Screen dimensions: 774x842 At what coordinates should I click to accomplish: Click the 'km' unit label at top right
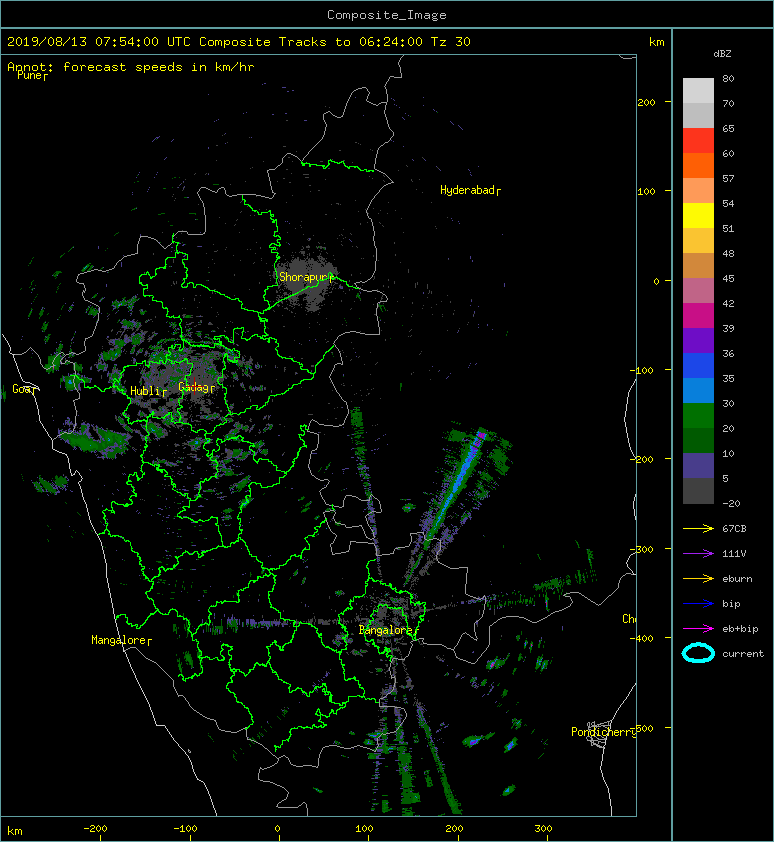click(x=656, y=42)
